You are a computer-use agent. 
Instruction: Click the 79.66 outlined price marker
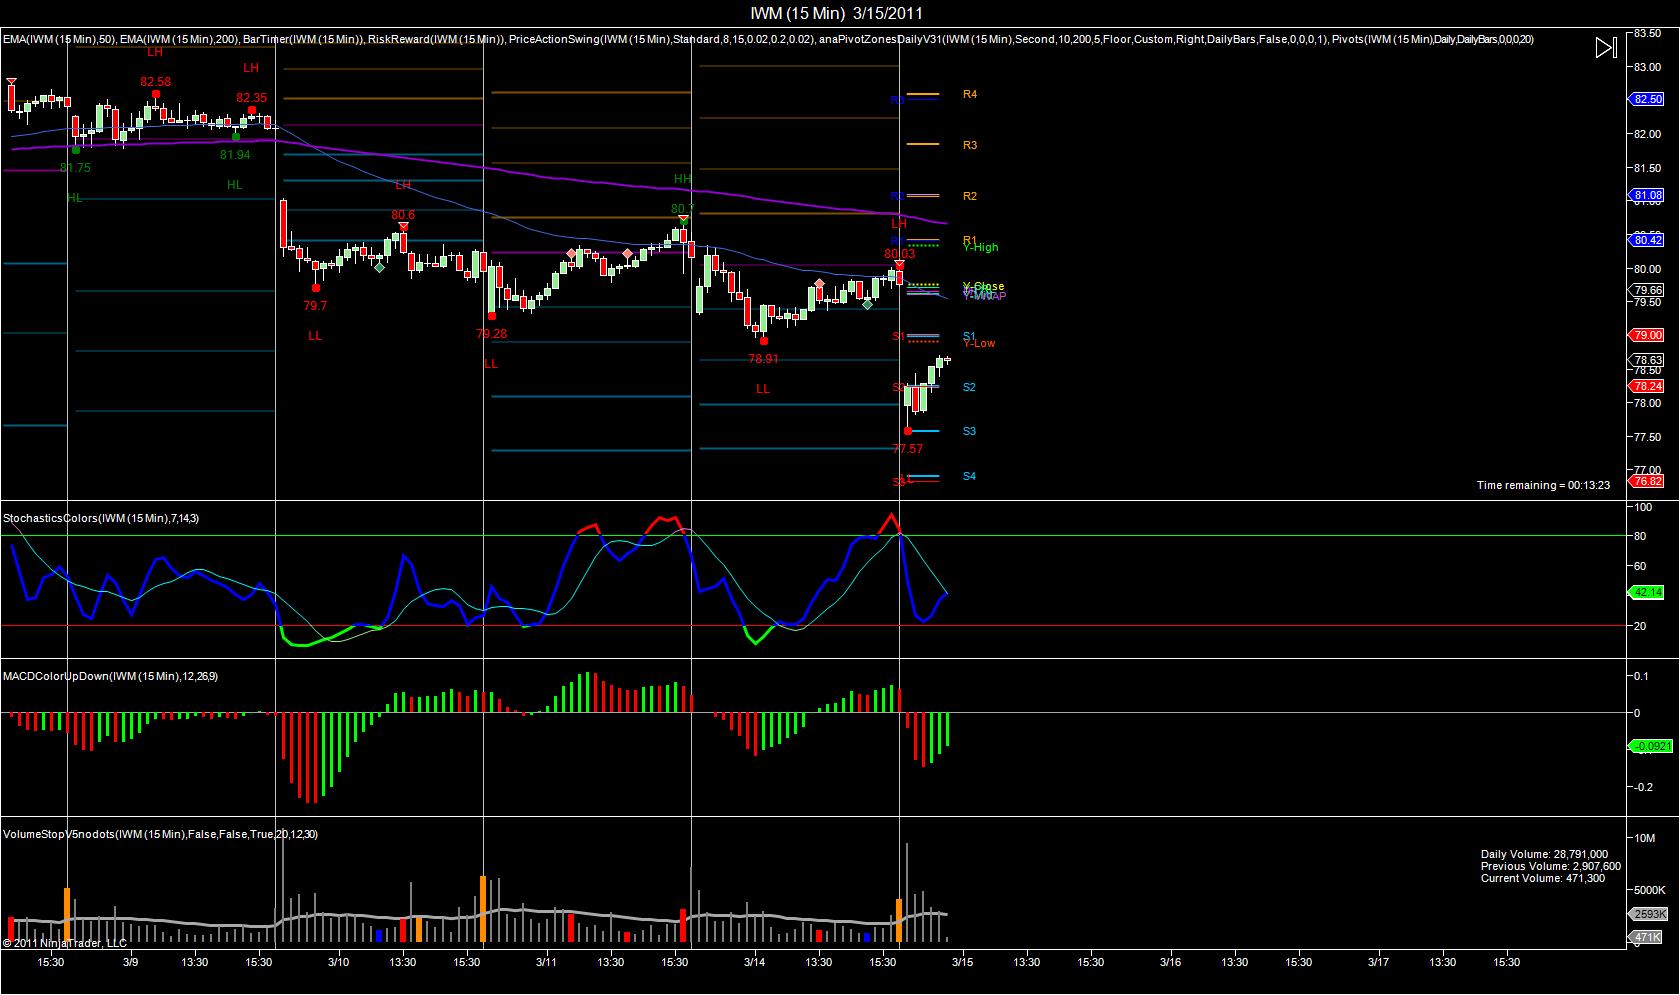click(1647, 290)
